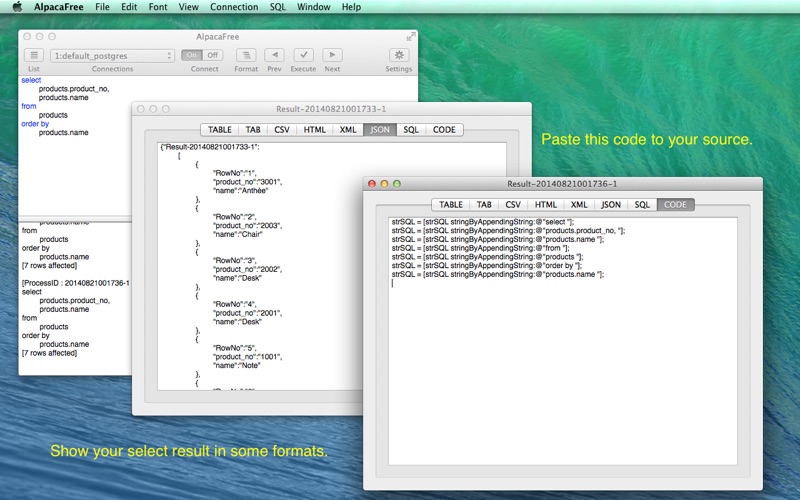Select HTML tab in Result-20140821001733-1 window
The width and height of the screenshot is (800, 500).
pyautogui.click(x=314, y=130)
